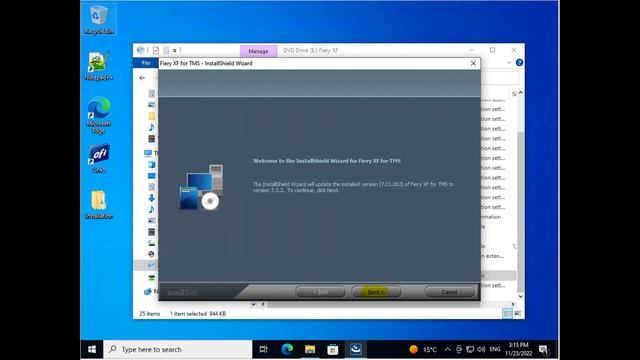Select the Notepad++ desktop shortcut
The image size is (640, 360).
99,66
